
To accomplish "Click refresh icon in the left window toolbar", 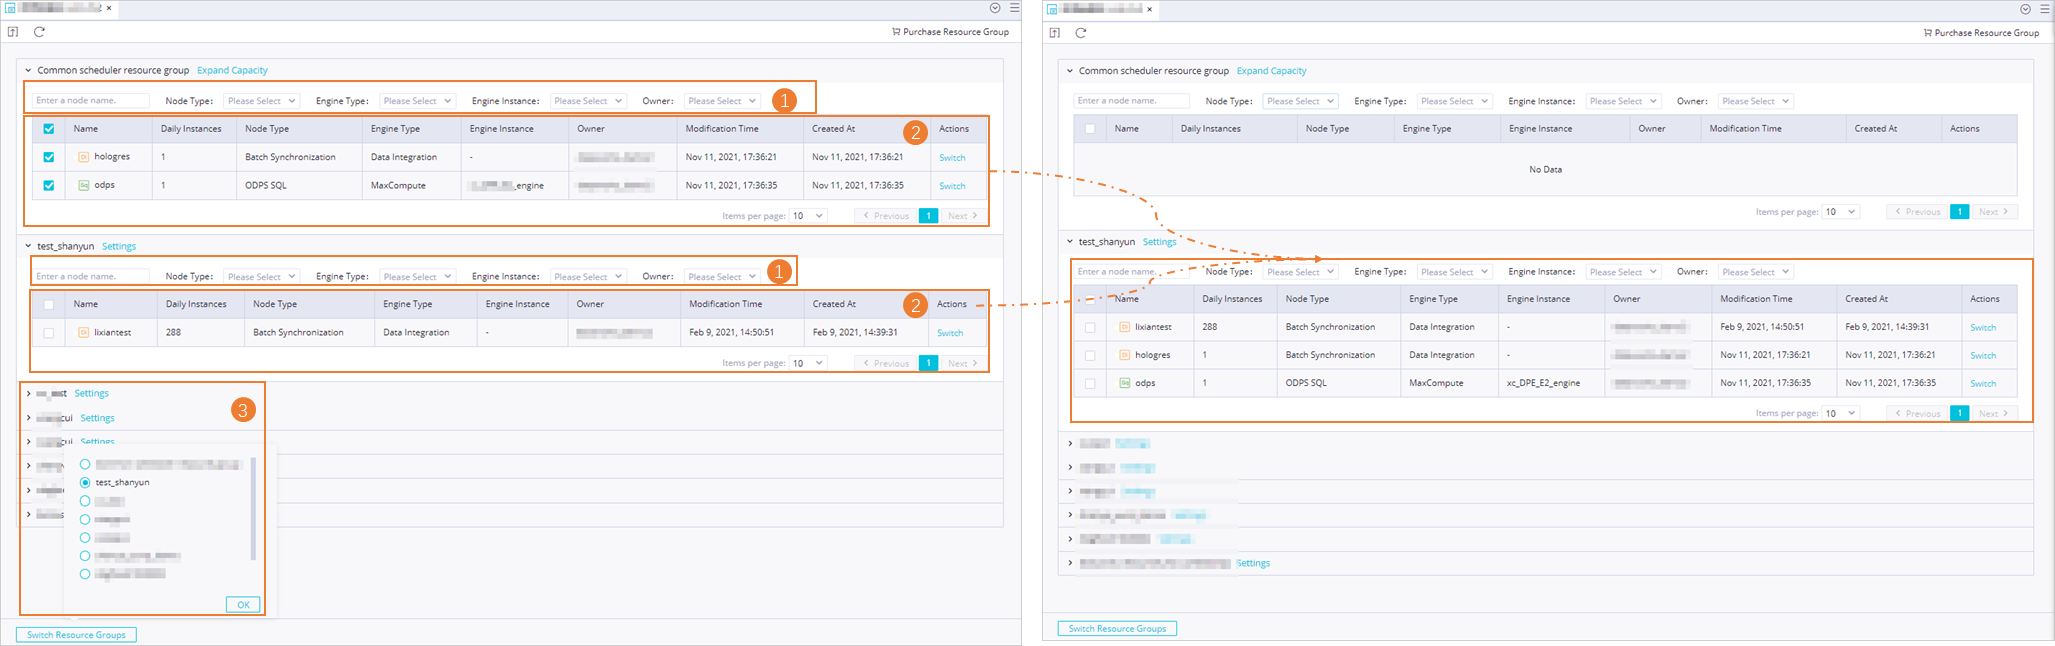I will 39,32.
